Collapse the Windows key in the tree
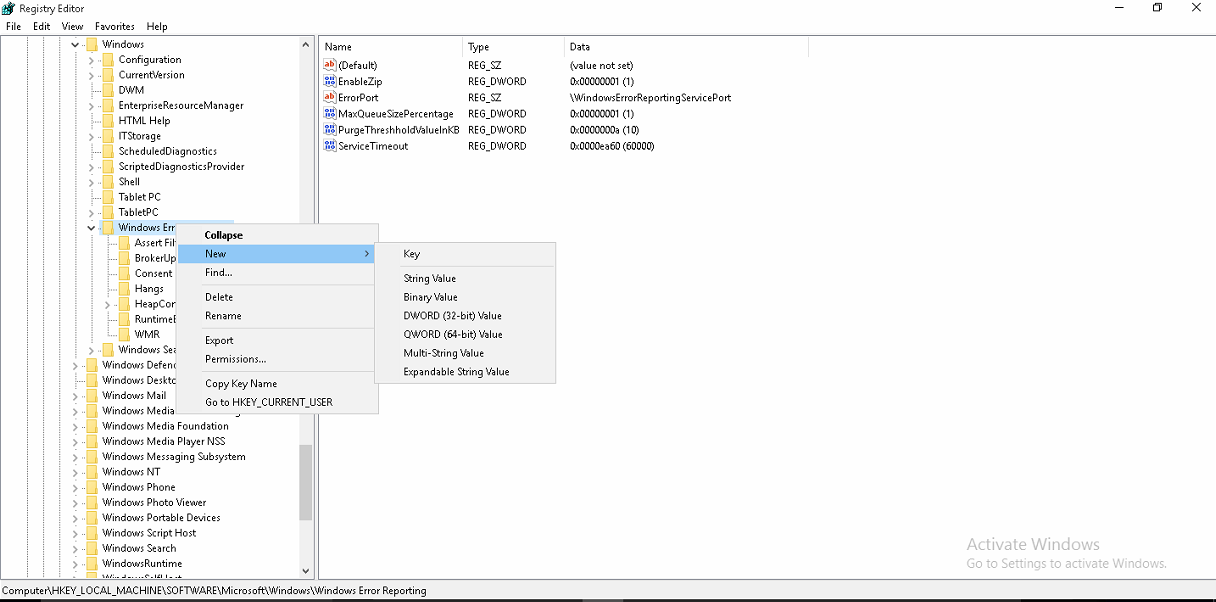The height and width of the screenshot is (602, 1216). [75, 44]
